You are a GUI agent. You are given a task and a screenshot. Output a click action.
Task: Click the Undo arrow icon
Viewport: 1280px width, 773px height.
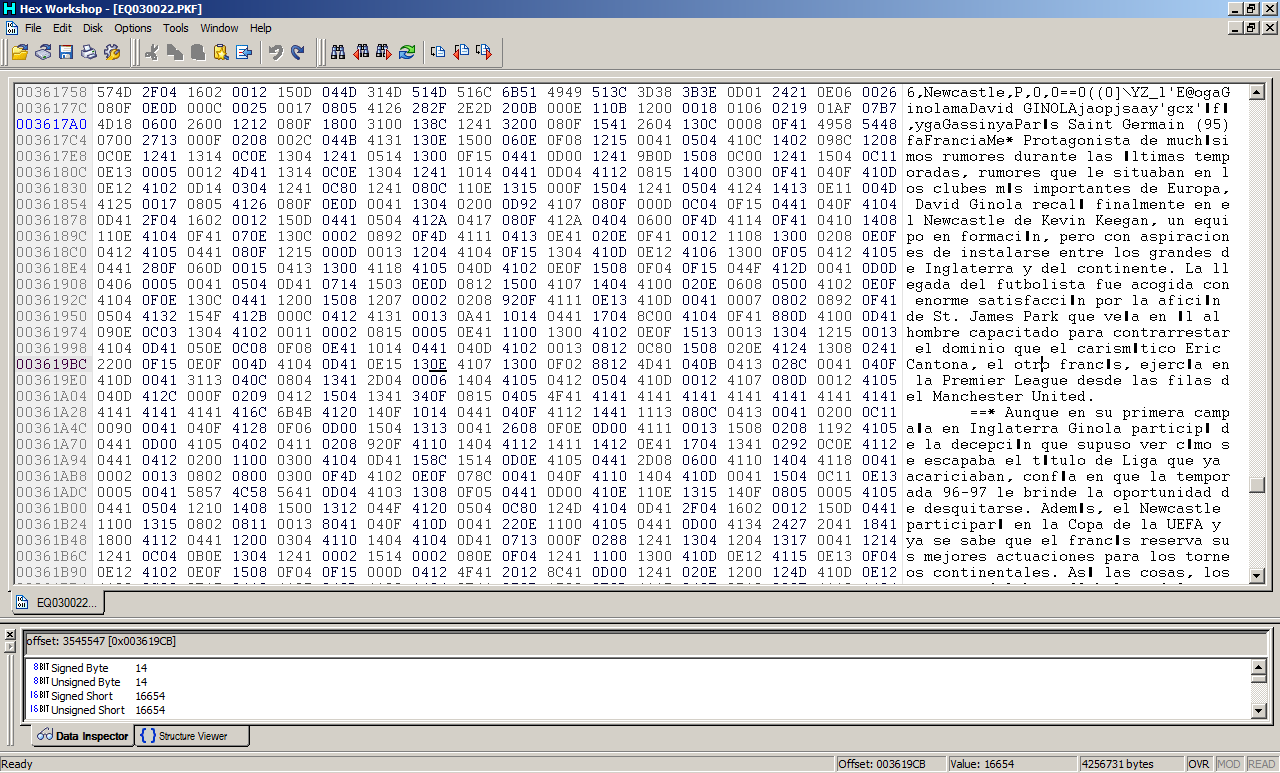[275, 51]
